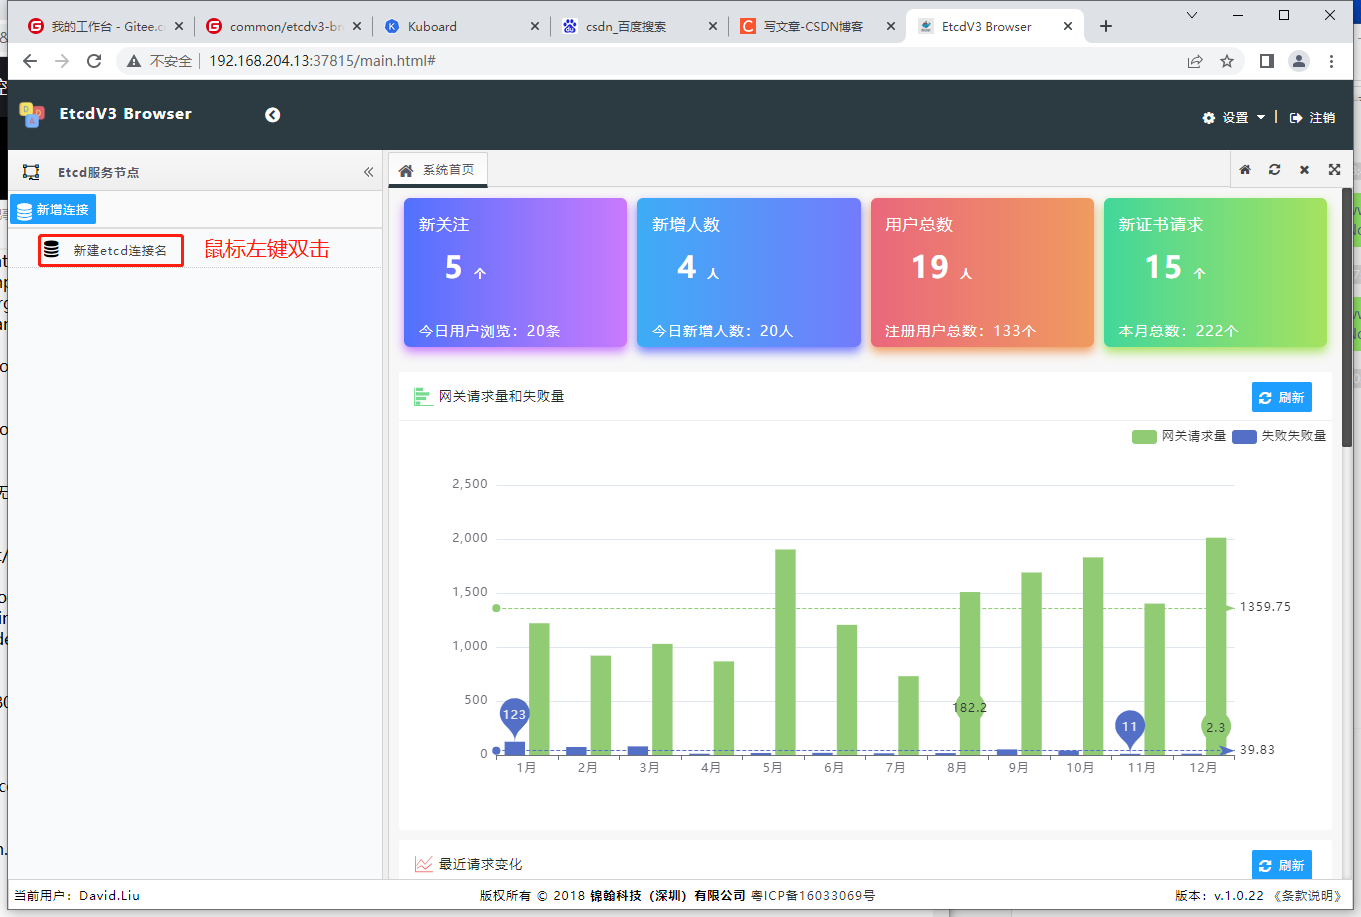
Task: Click the blue 123 marker pin in chart
Action: click(514, 716)
